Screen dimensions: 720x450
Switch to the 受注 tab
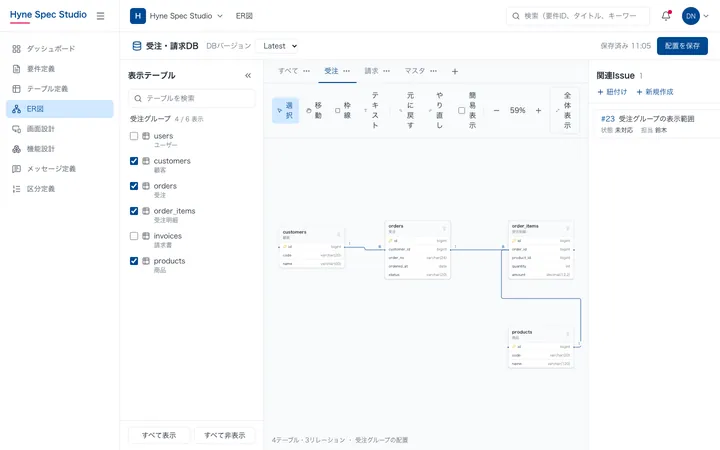click(331, 71)
